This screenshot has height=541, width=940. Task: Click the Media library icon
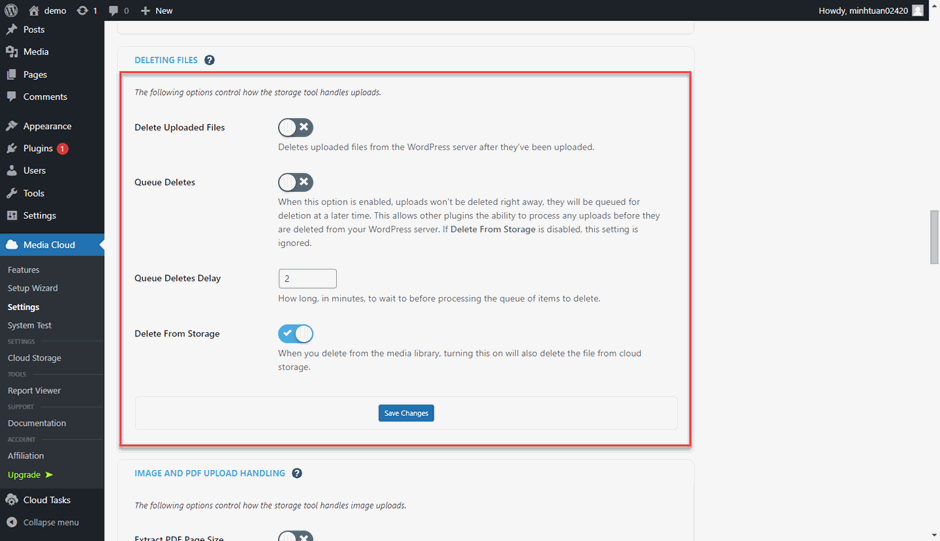[11, 52]
